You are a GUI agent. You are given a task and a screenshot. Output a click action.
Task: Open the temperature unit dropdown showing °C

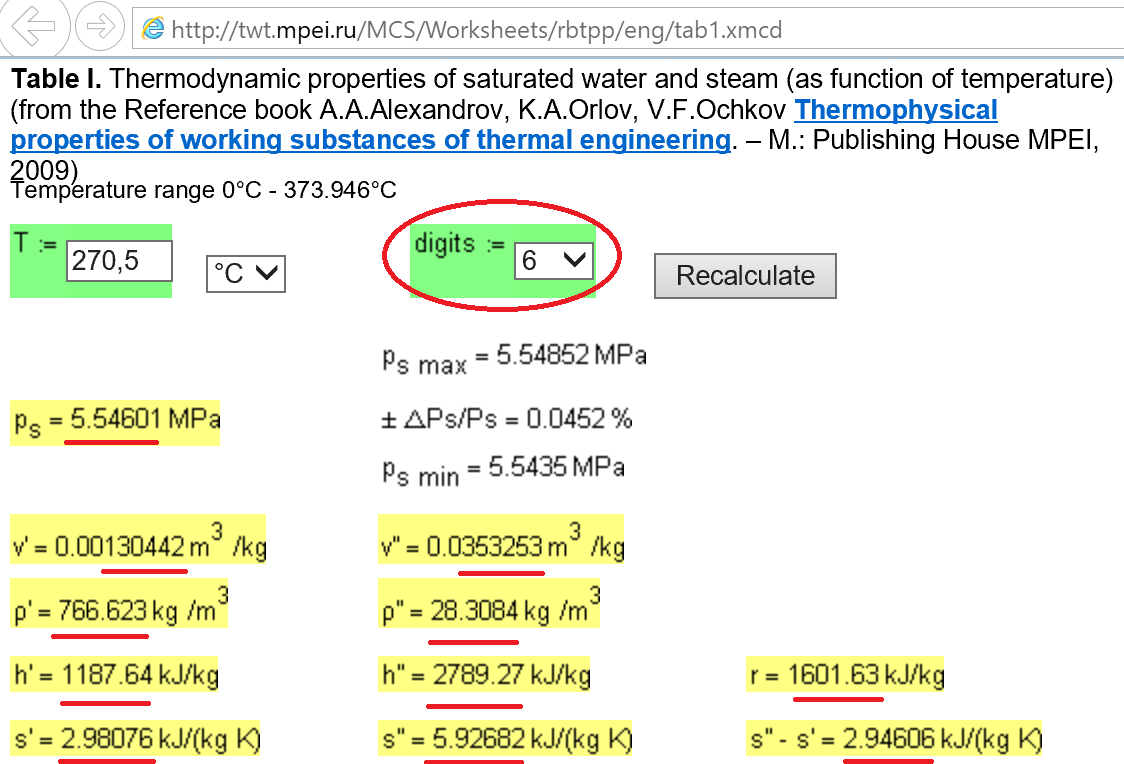(x=245, y=274)
